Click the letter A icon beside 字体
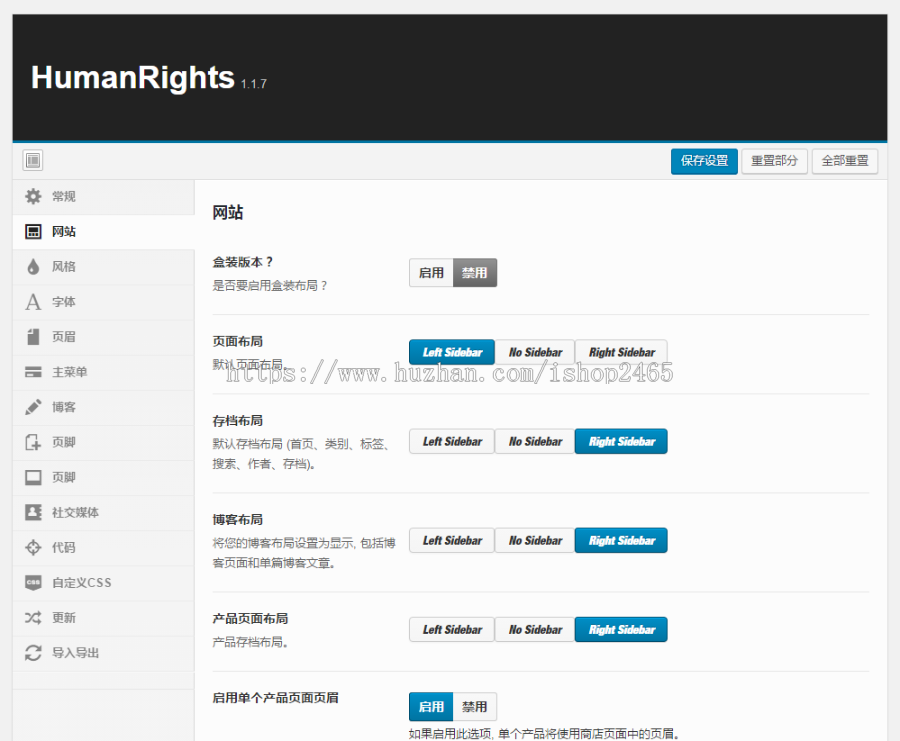 click(33, 301)
